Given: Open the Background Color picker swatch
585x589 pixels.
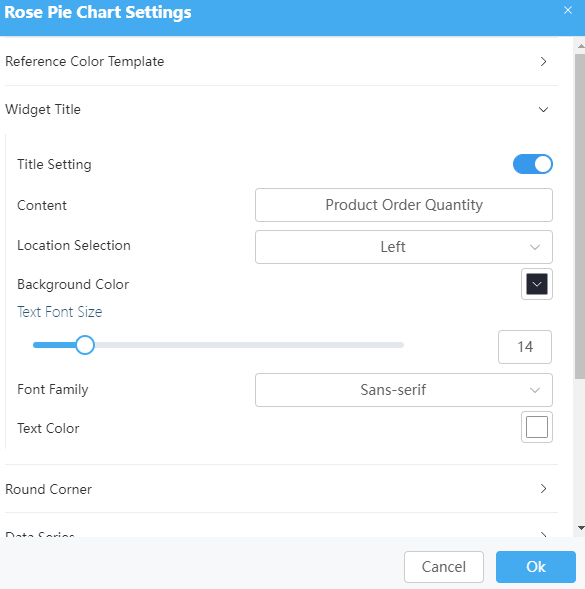Looking at the screenshot, I should pos(537,284).
